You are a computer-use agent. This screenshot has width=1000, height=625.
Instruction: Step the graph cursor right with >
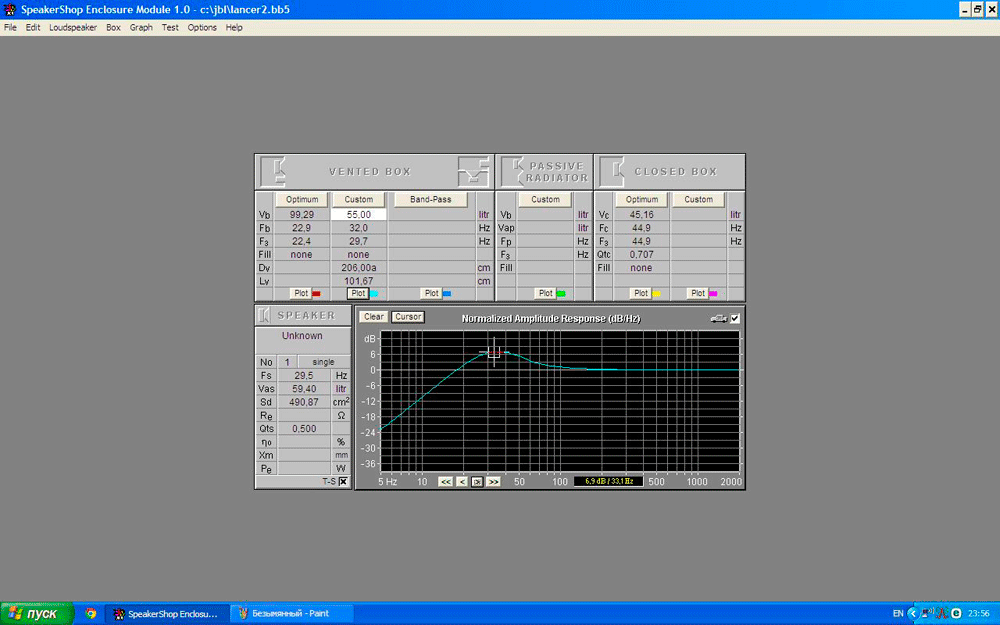477,482
